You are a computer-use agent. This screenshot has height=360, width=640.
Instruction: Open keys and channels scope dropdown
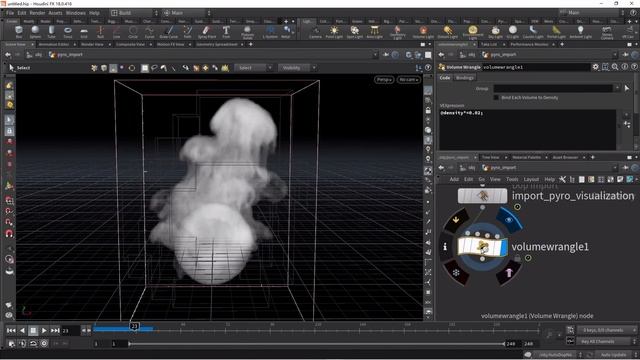click(606, 330)
